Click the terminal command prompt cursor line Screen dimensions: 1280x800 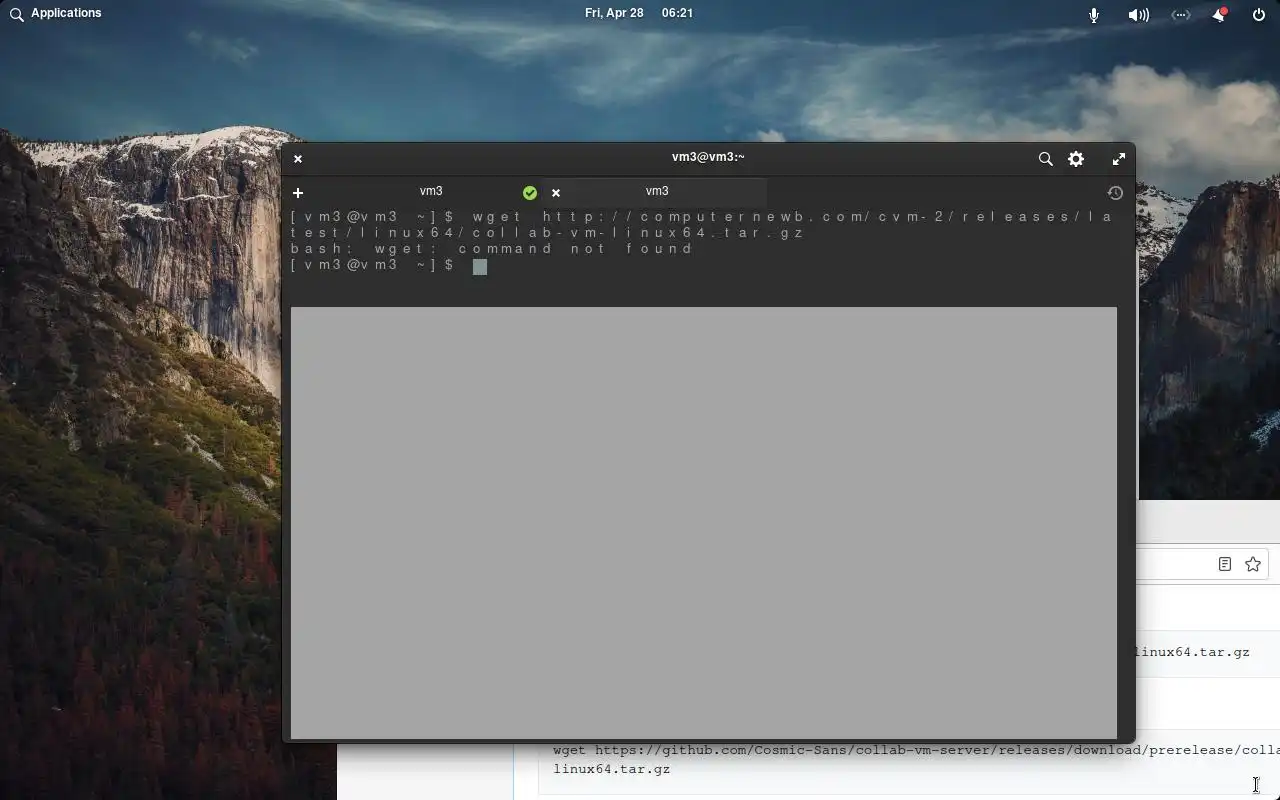click(388, 266)
